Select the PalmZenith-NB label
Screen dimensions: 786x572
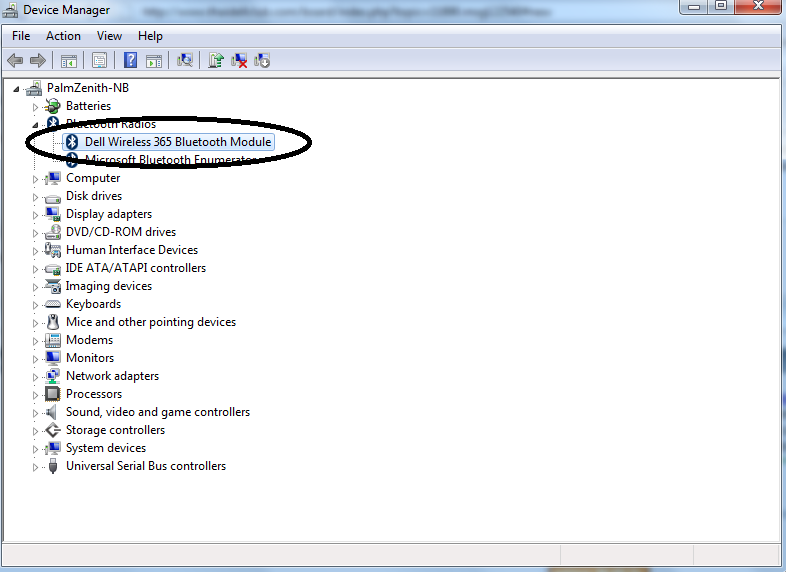pyautogui.click(x=88, y=88)
